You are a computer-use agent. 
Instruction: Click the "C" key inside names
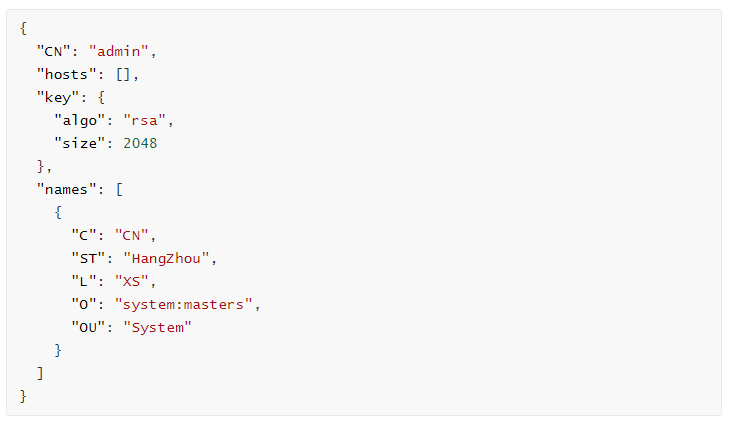click(84, 236)
